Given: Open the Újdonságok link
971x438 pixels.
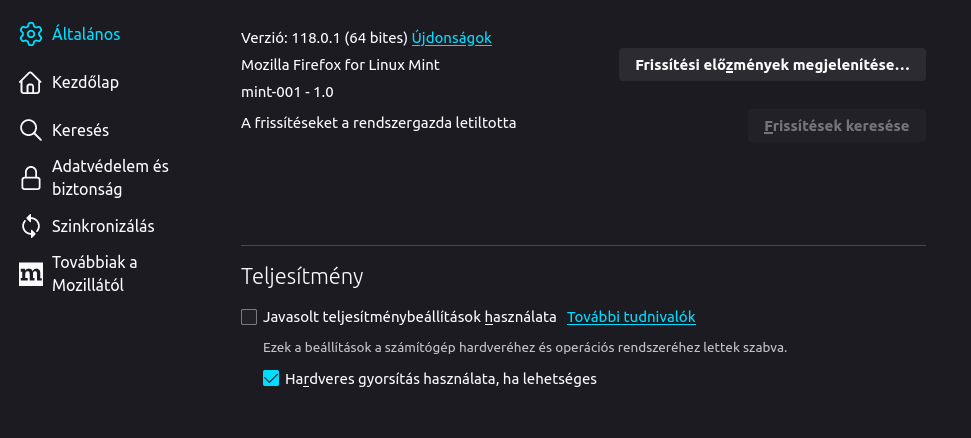Looking at the screenshot, I should (x=451, y=38).
